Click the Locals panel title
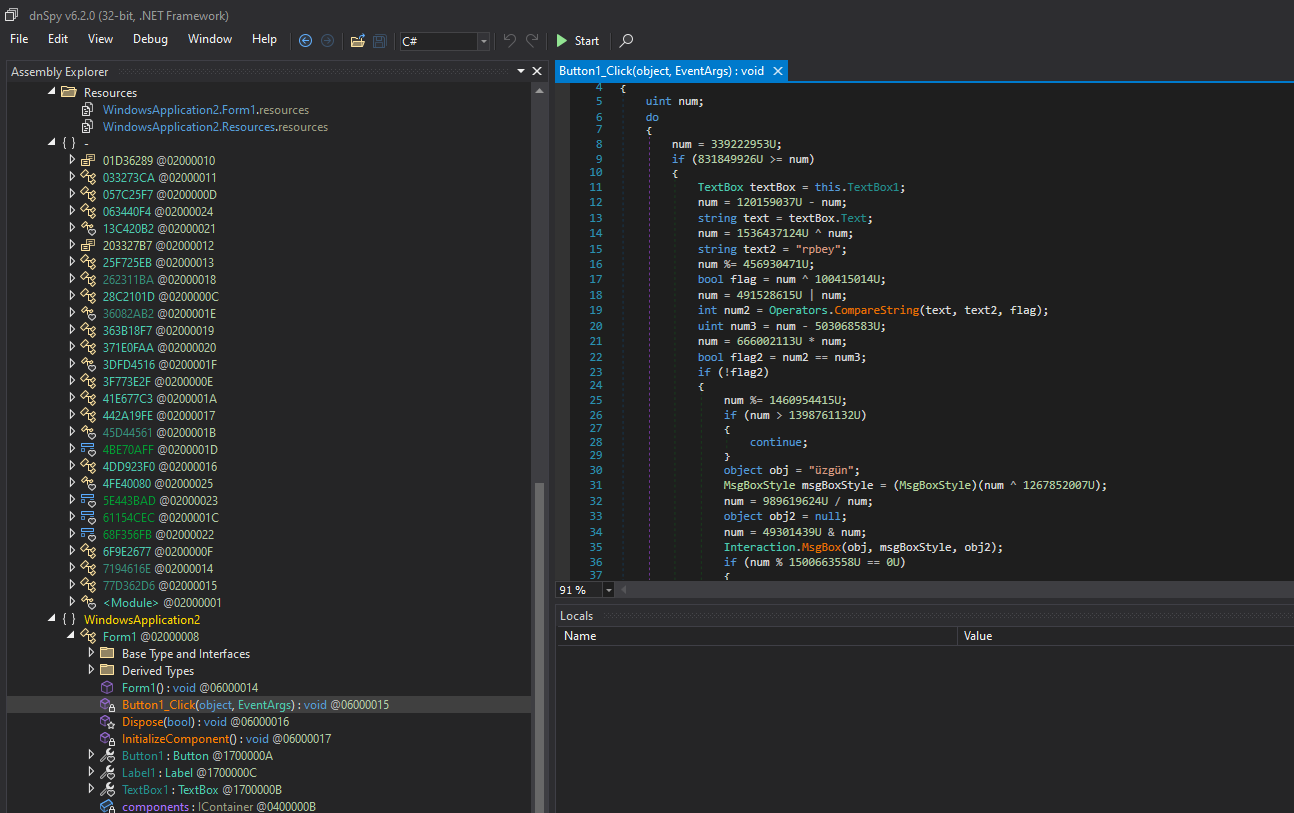Screen dimensions: 1294x813 click(x=576, y=616)
